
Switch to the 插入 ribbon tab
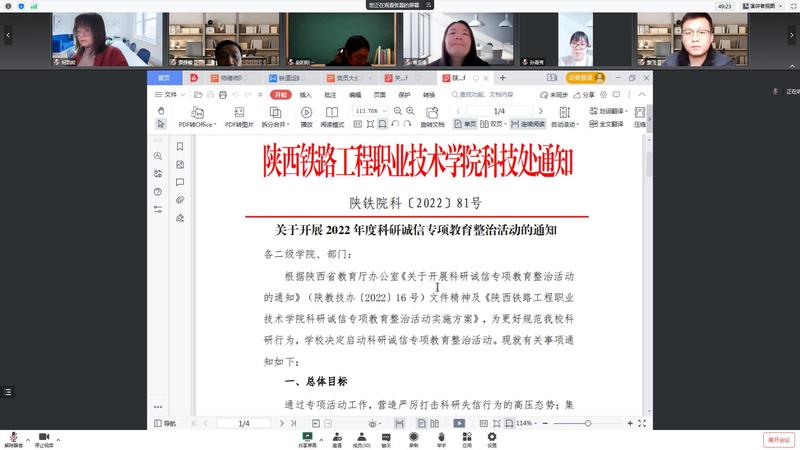point(305,94)
